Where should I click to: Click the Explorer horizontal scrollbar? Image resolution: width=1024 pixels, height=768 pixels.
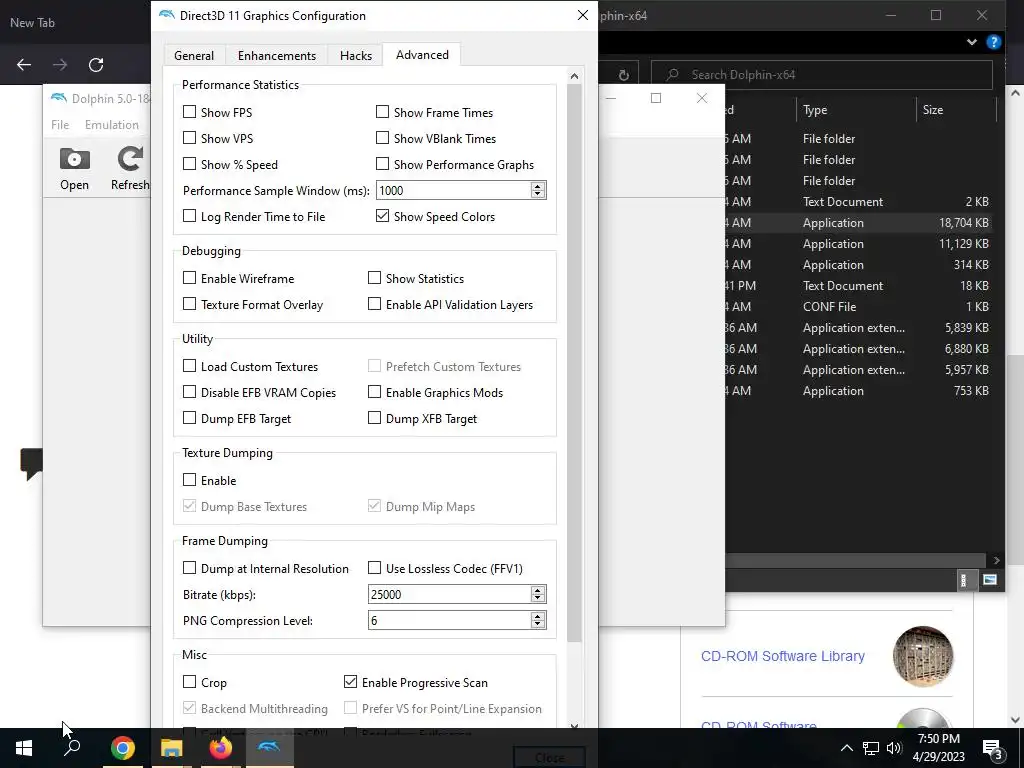(x=855, y=560)
